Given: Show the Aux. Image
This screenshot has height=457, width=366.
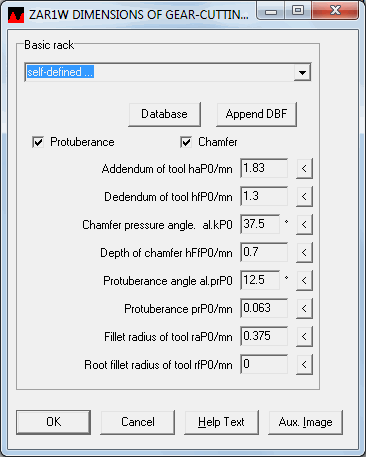Looking at the screenshot, I should (305, 422).
